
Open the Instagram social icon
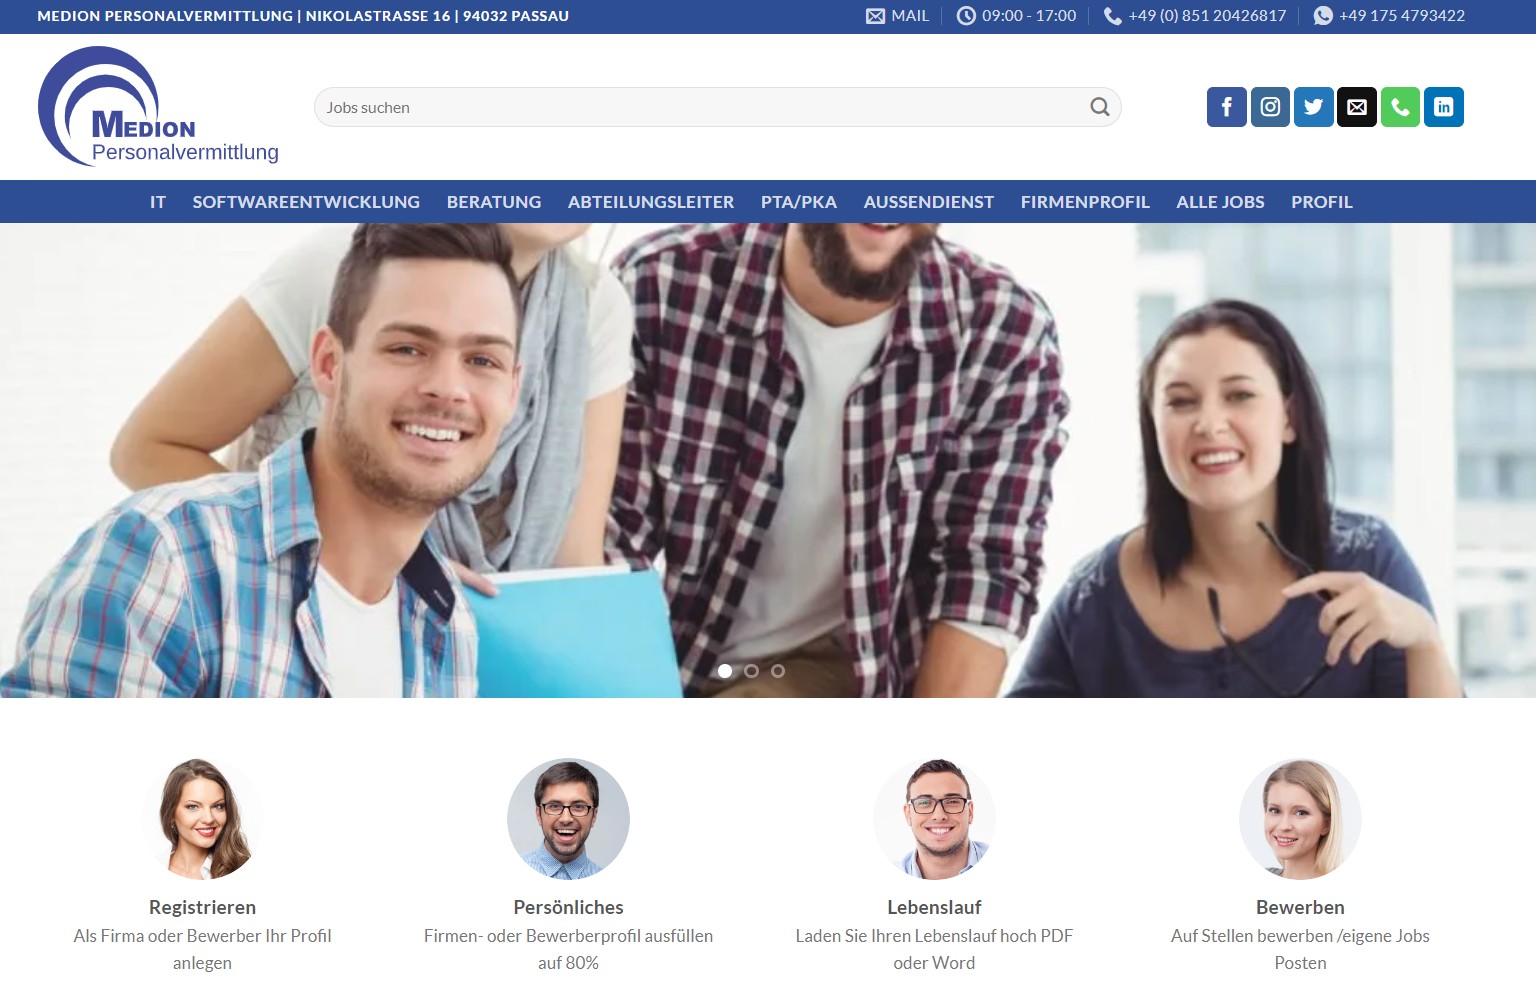coord(1270,107)
